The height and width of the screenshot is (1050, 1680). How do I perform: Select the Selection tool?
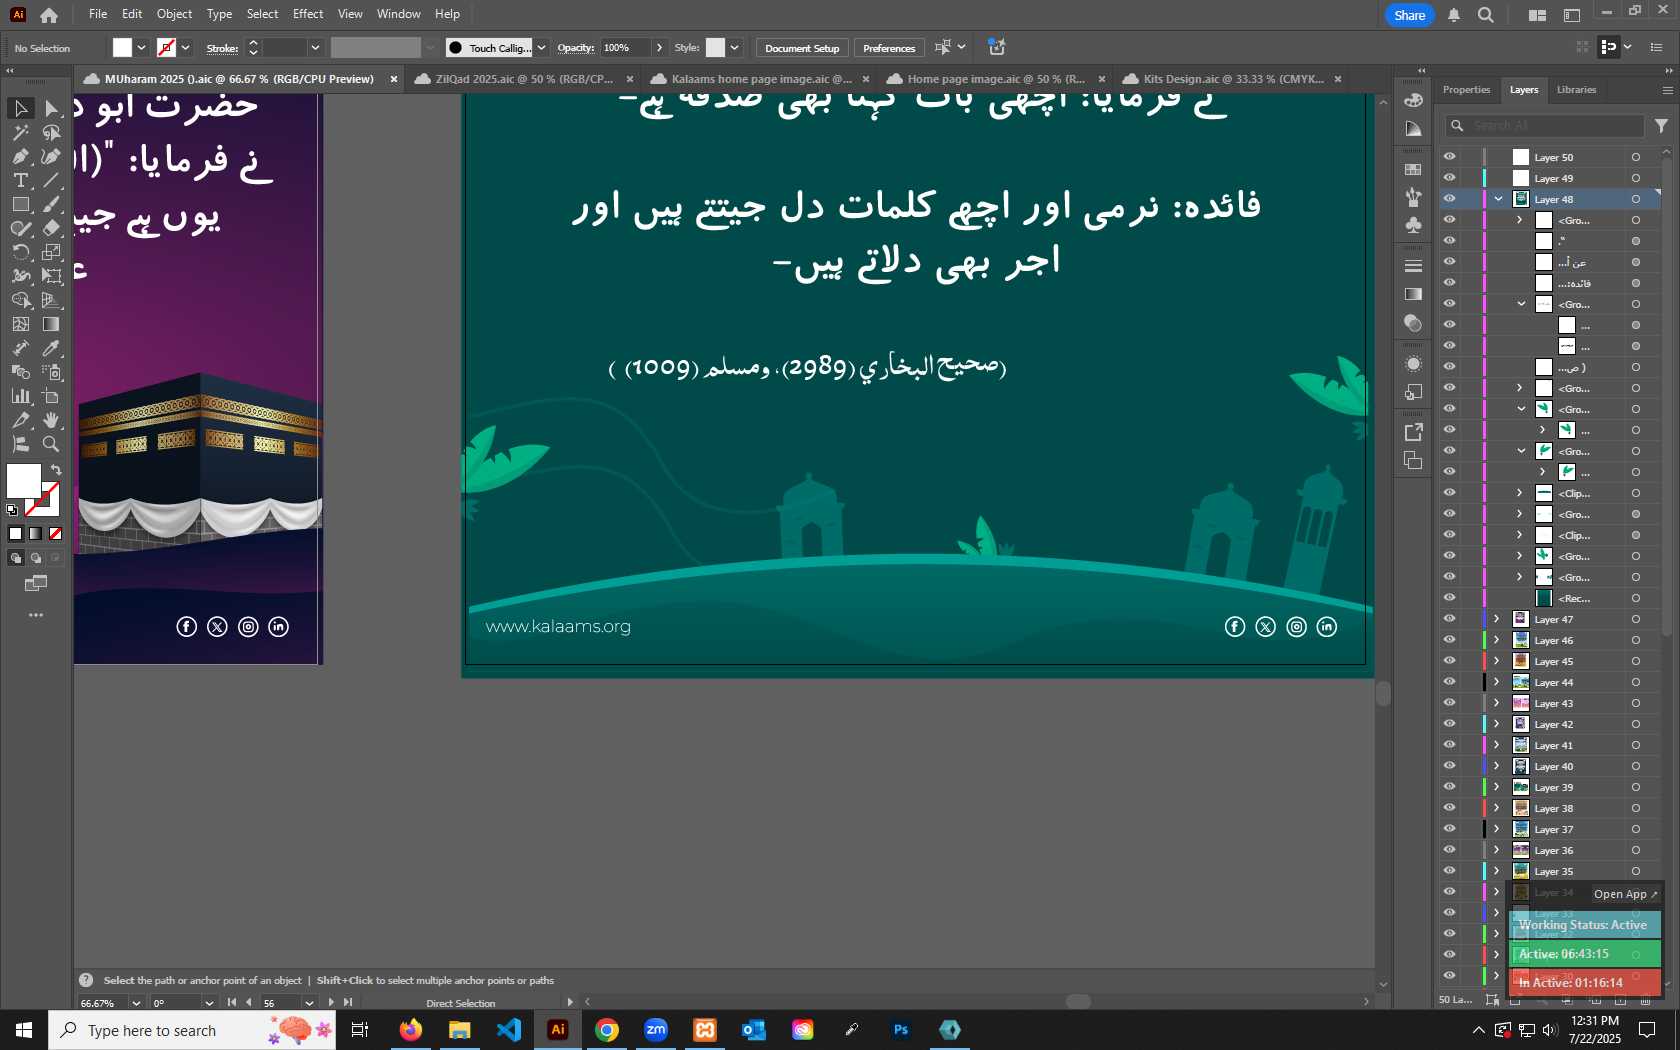pyautogui.click(x=21, y=108)
